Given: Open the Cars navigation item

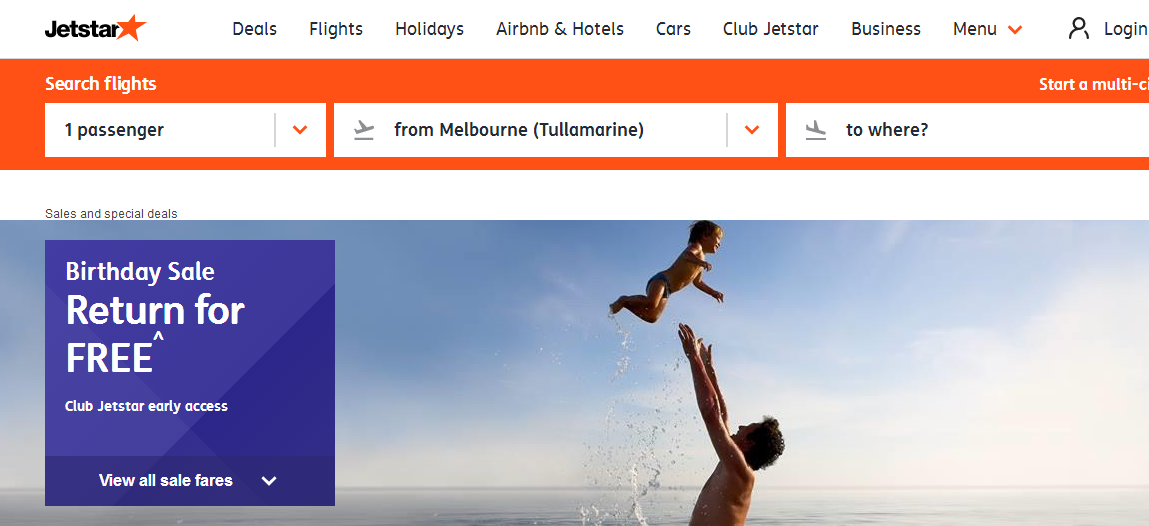Looking at the screenshot, I should point(673,29).
